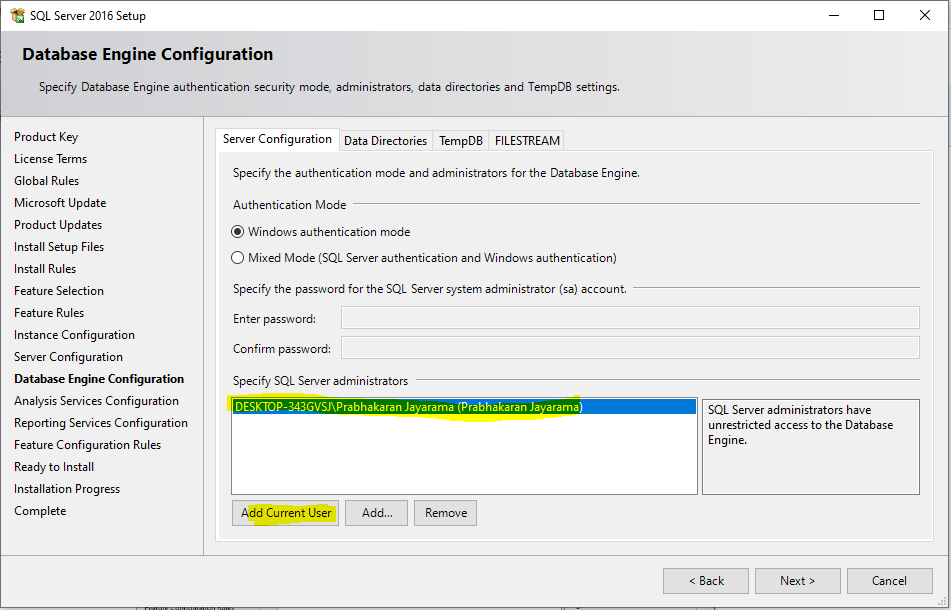Focus the Confirm password field
This screenshot has width=951, height=610.
pos(630,348)
